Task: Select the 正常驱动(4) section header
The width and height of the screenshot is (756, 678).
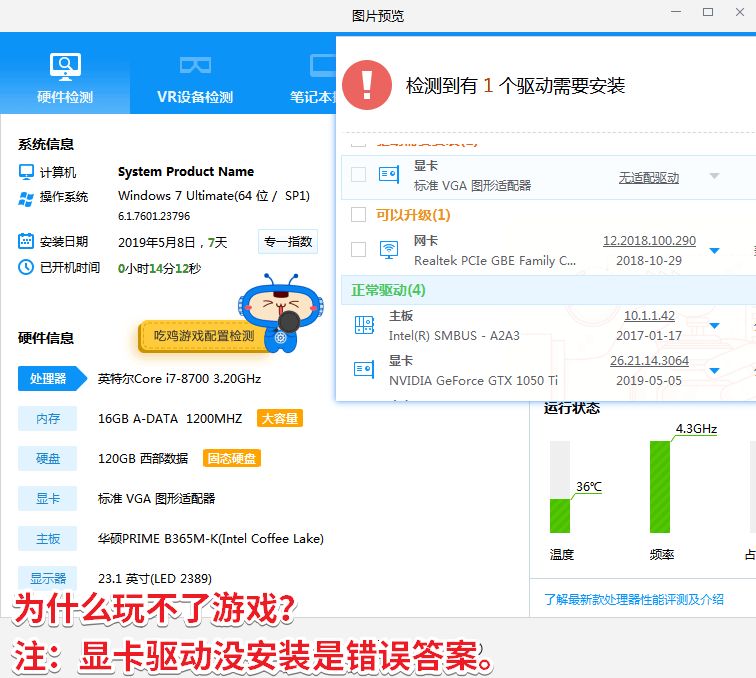Action: click(548, 290)
